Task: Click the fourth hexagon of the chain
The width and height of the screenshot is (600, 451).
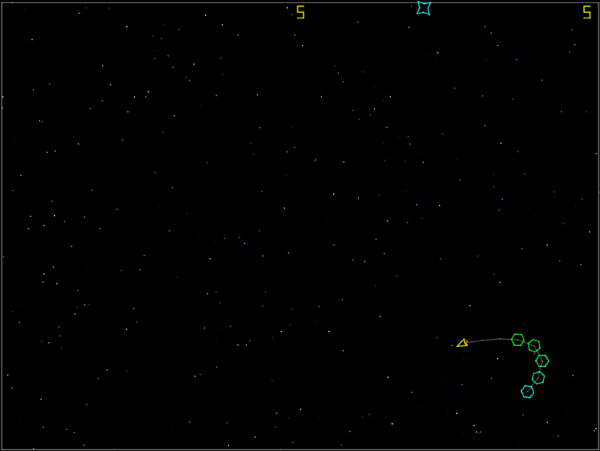Action: coord(538,378)
